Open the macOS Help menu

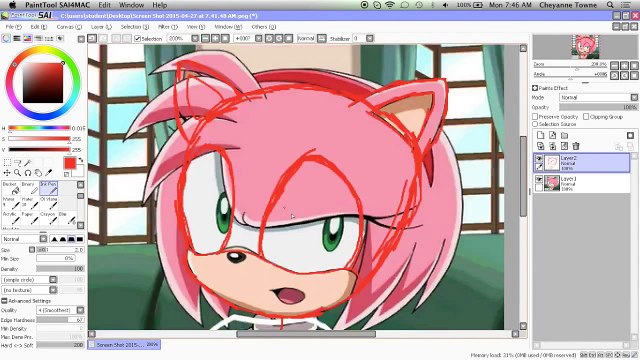tap(160, 5)
